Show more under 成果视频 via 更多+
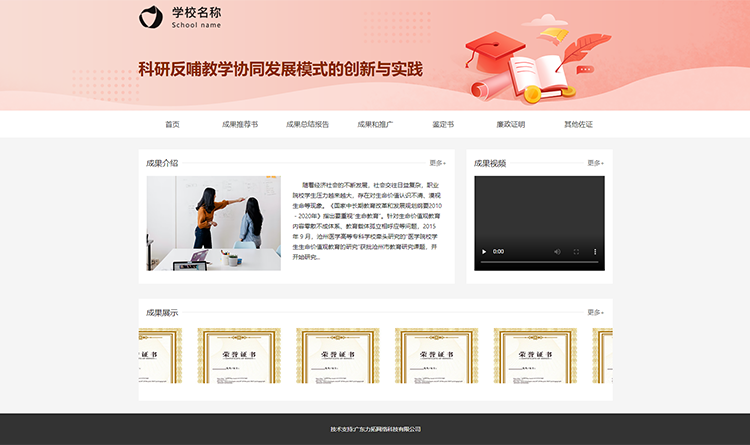Viewport: 750px width, 445px height. (x=595, y=162)
